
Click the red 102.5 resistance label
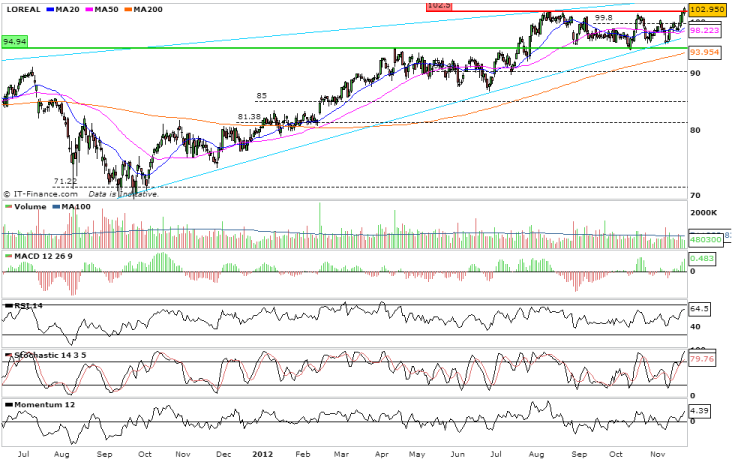[439, 6]
